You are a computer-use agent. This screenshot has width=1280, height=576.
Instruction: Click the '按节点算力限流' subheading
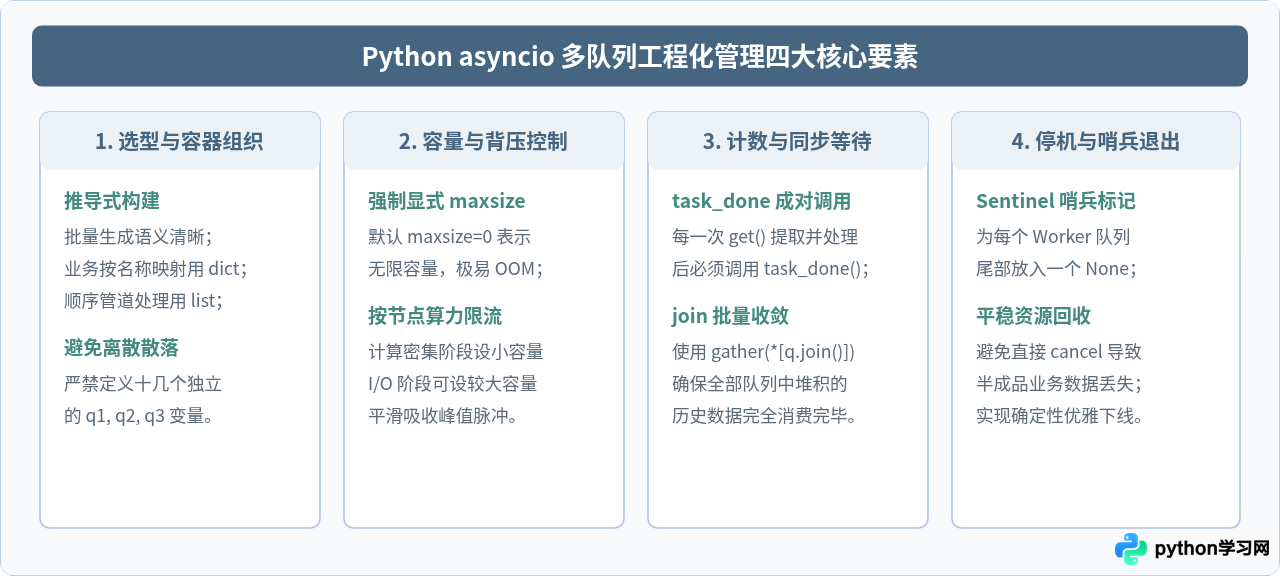click(x=435, y=316)
